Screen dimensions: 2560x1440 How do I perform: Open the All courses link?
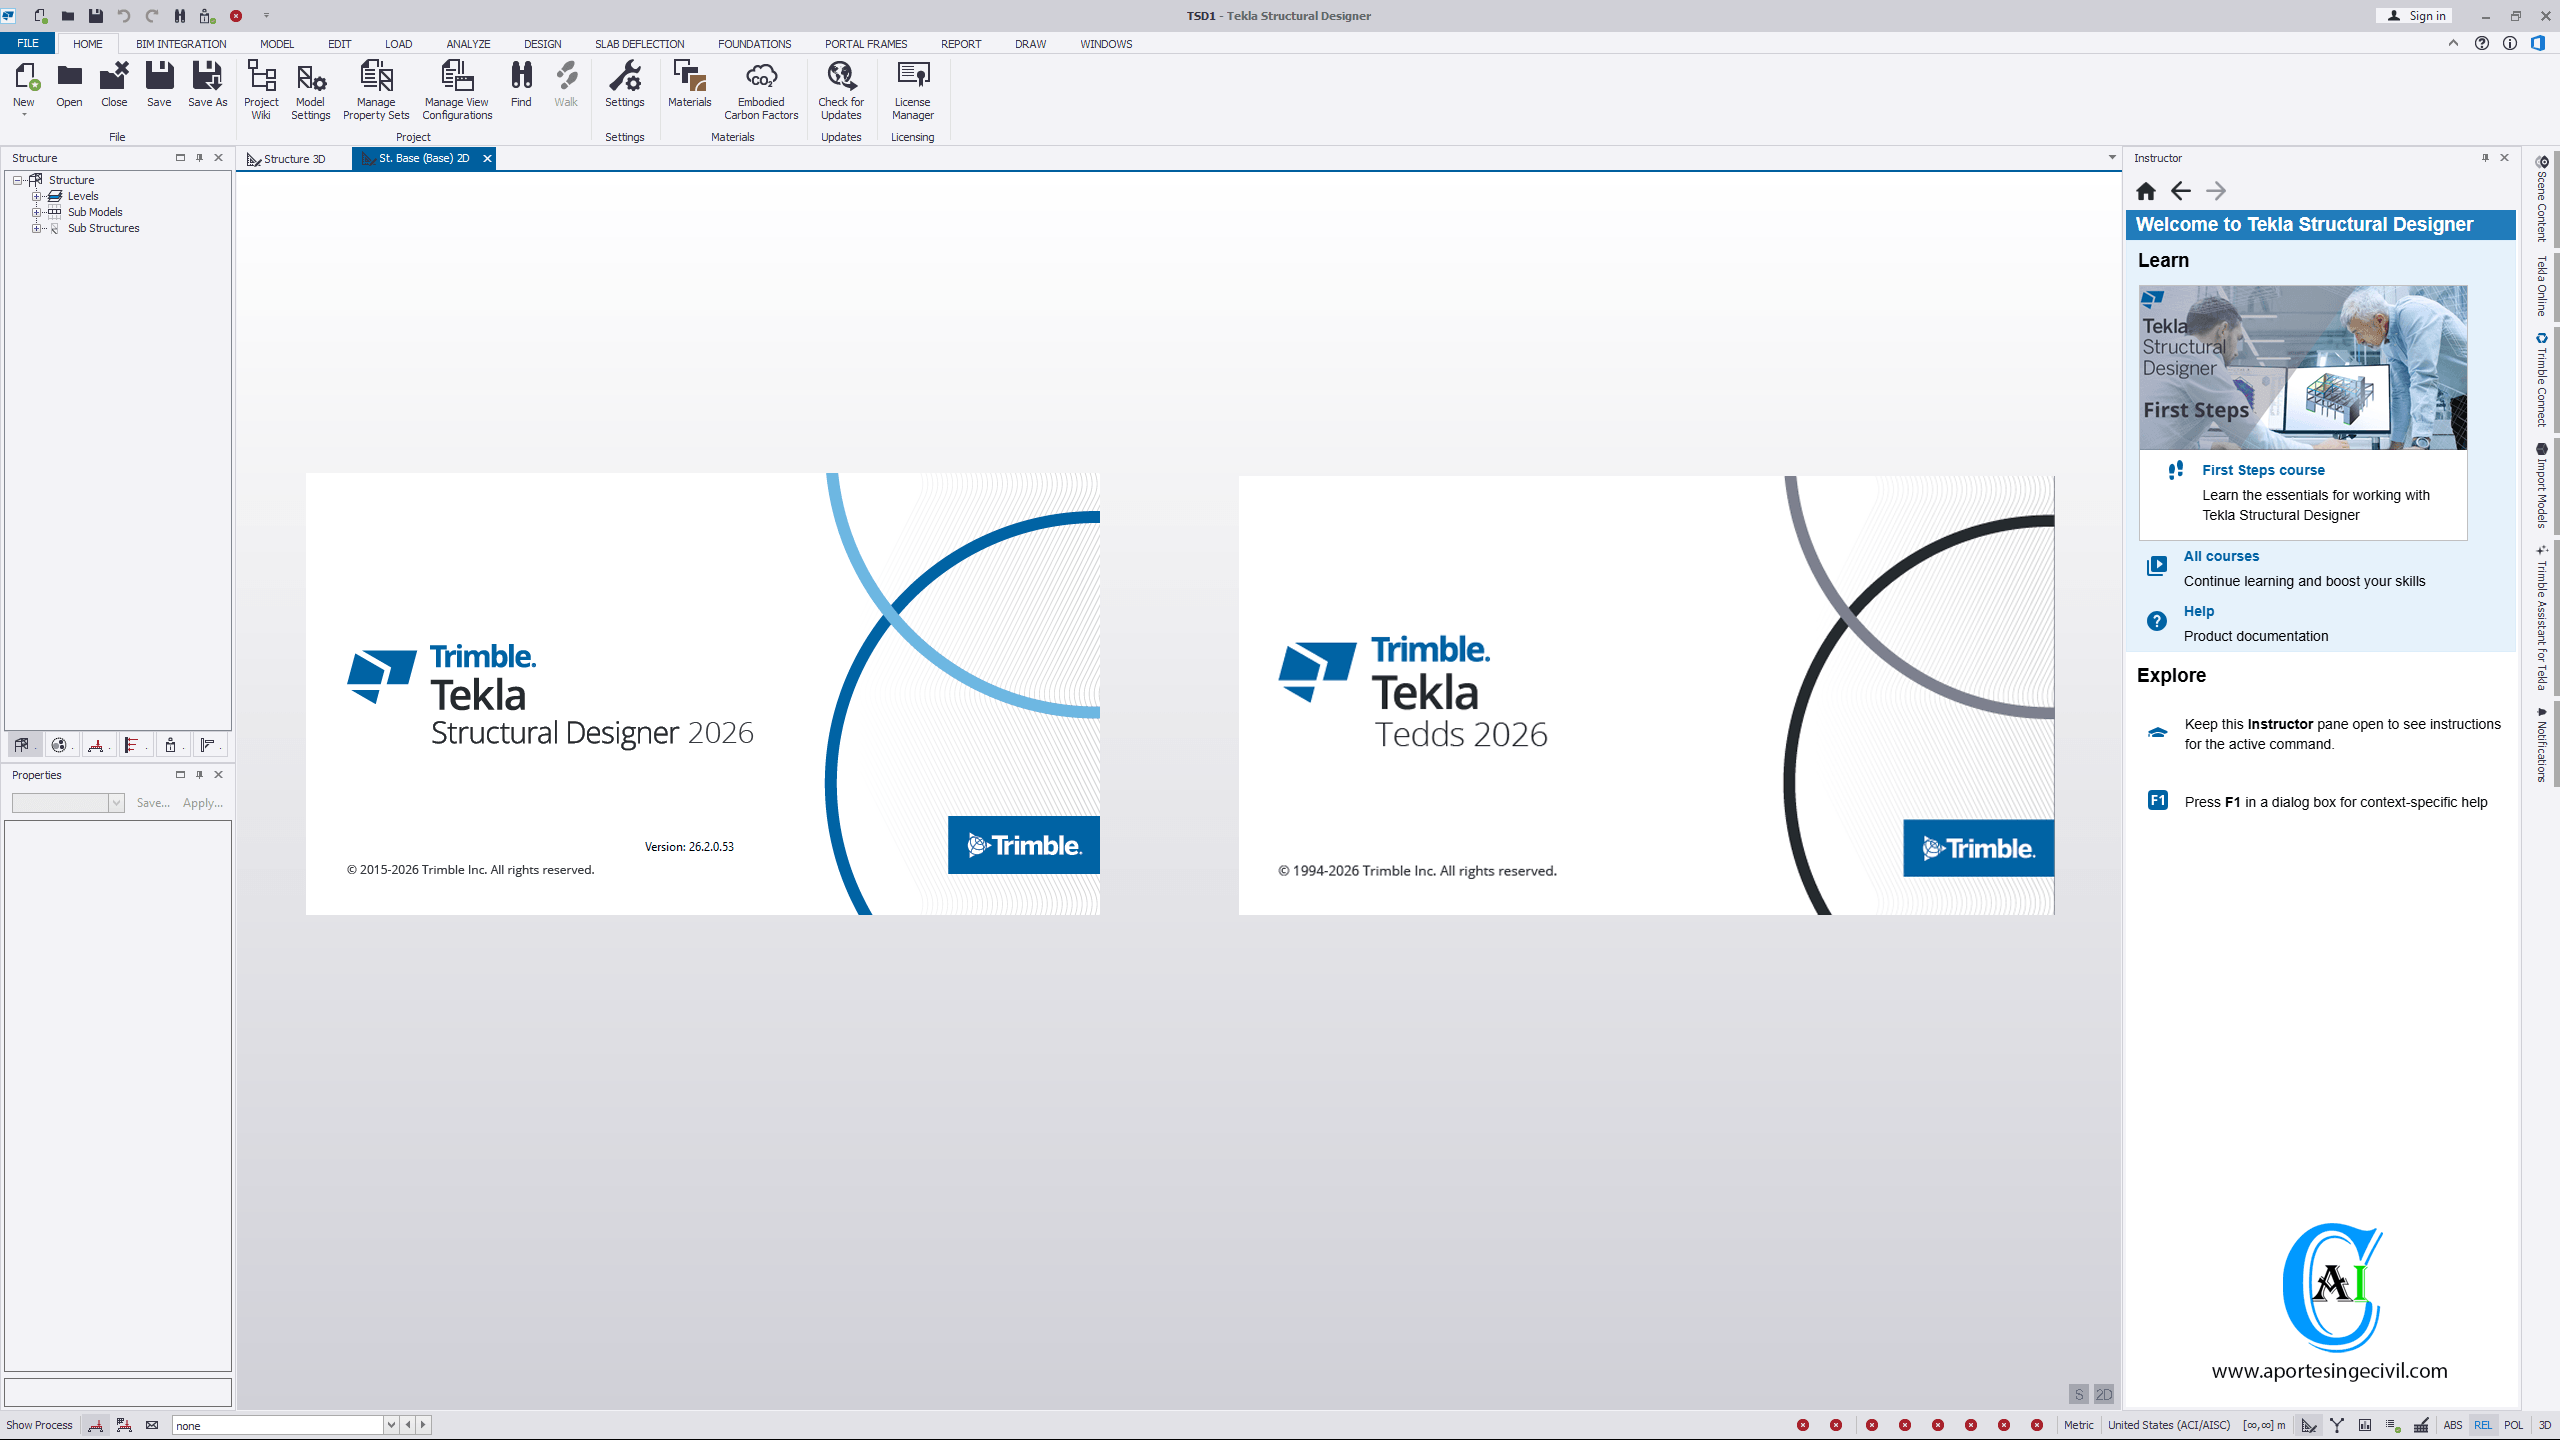[x=2221, y=556]
